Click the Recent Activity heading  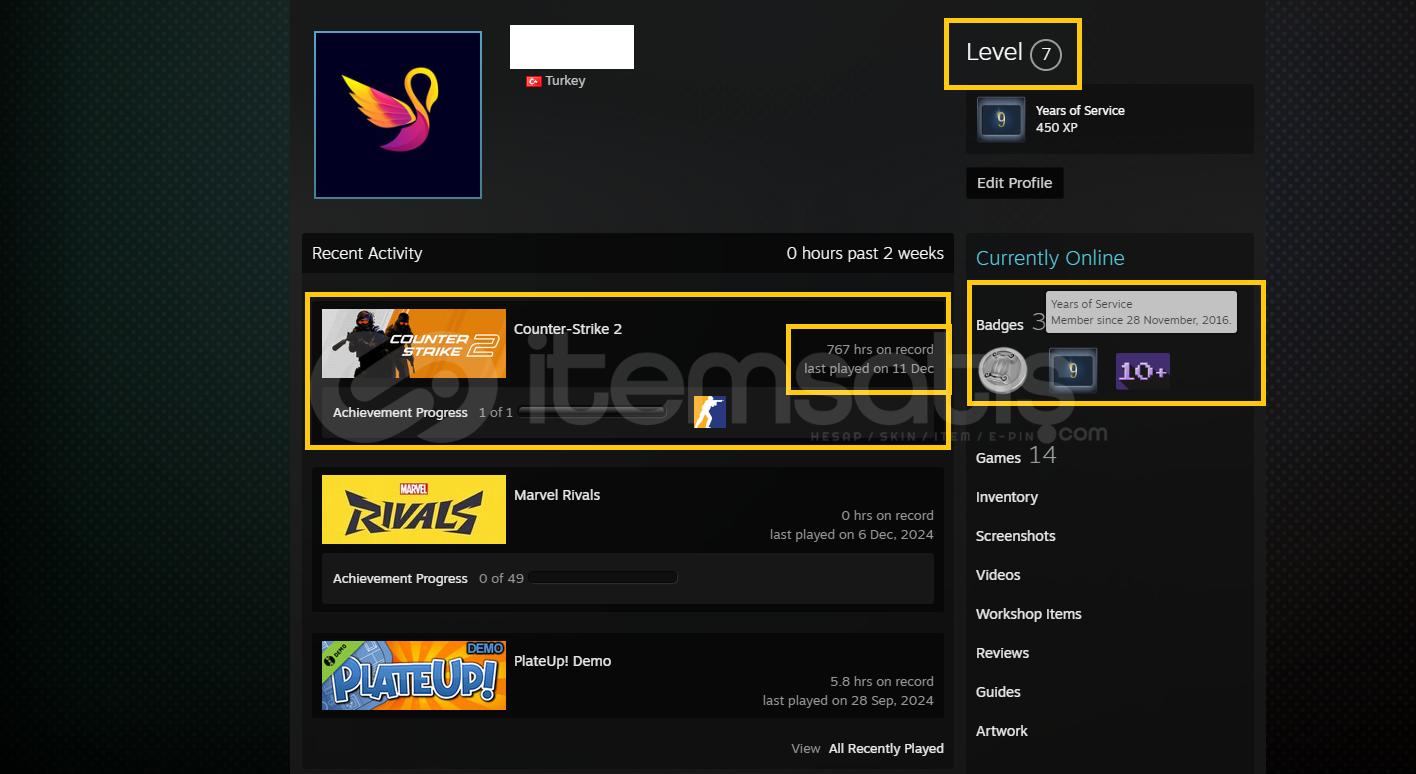click(x=367, y=253)
